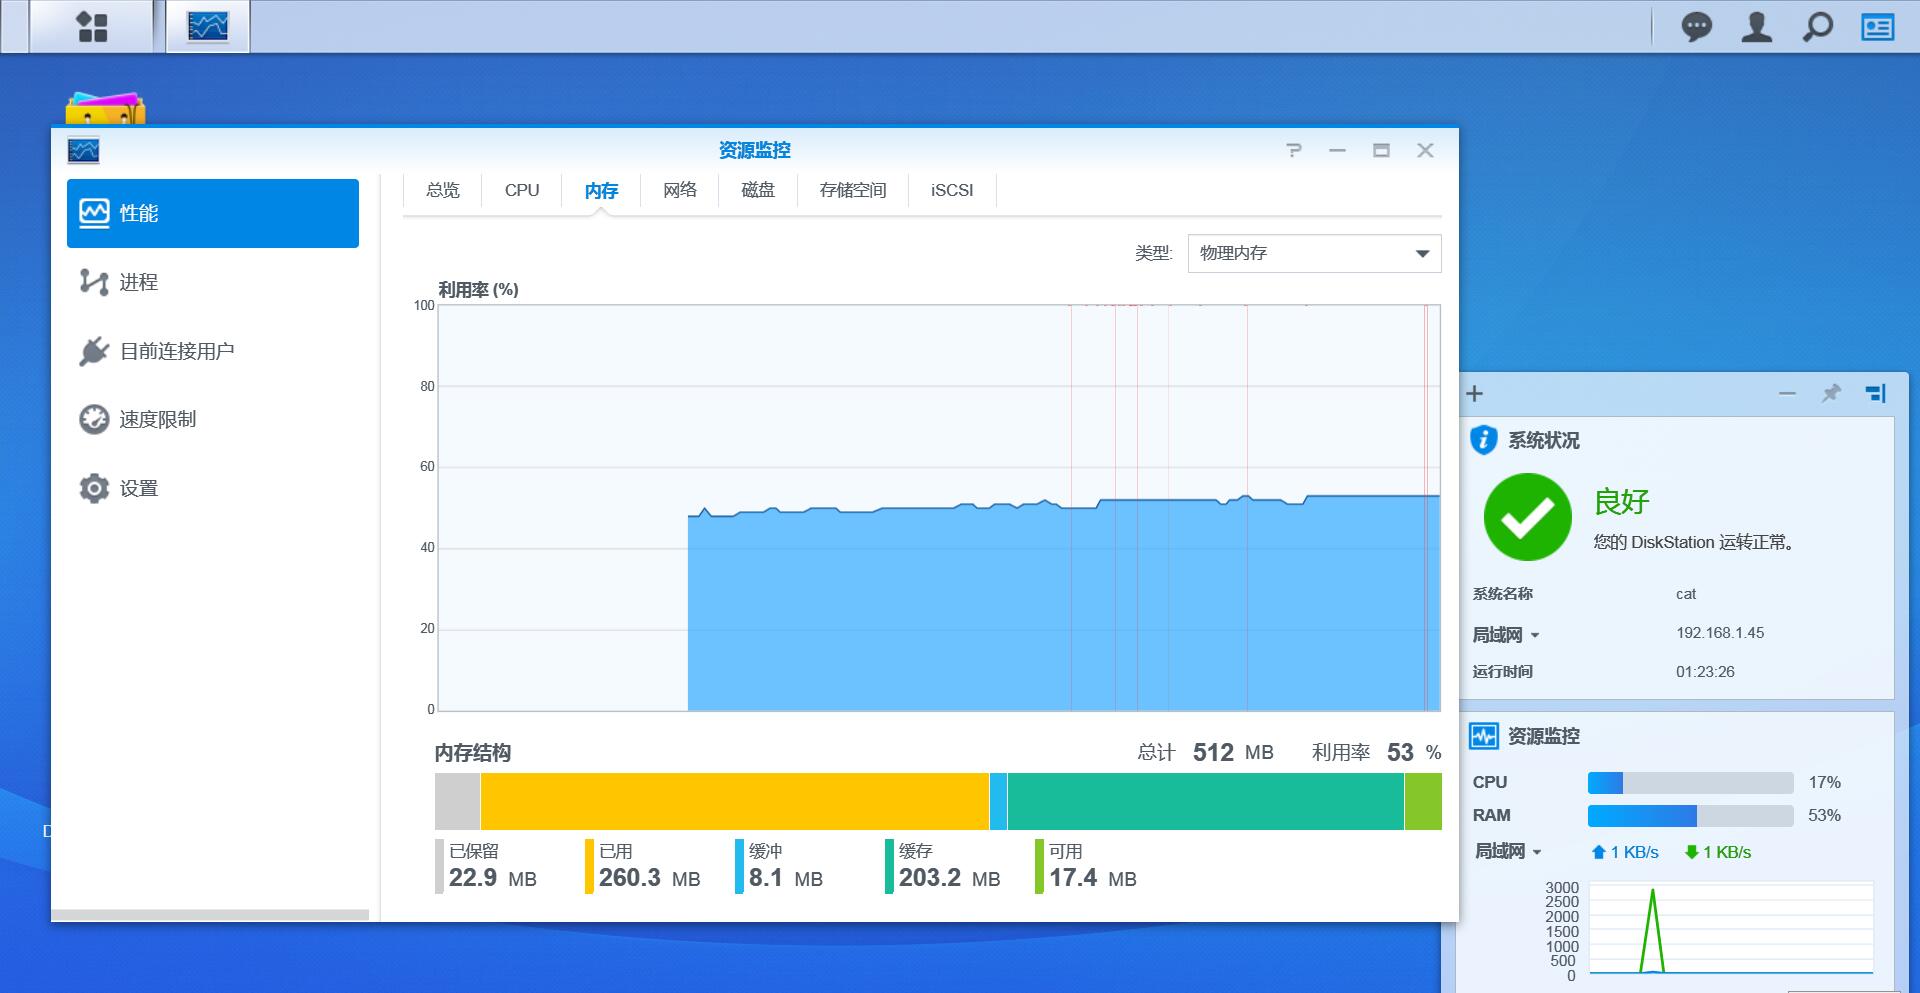Pin the widget panel with pushpin
The width and height of the screenshot is (1920, 993).
click(x=1831, y=393)
